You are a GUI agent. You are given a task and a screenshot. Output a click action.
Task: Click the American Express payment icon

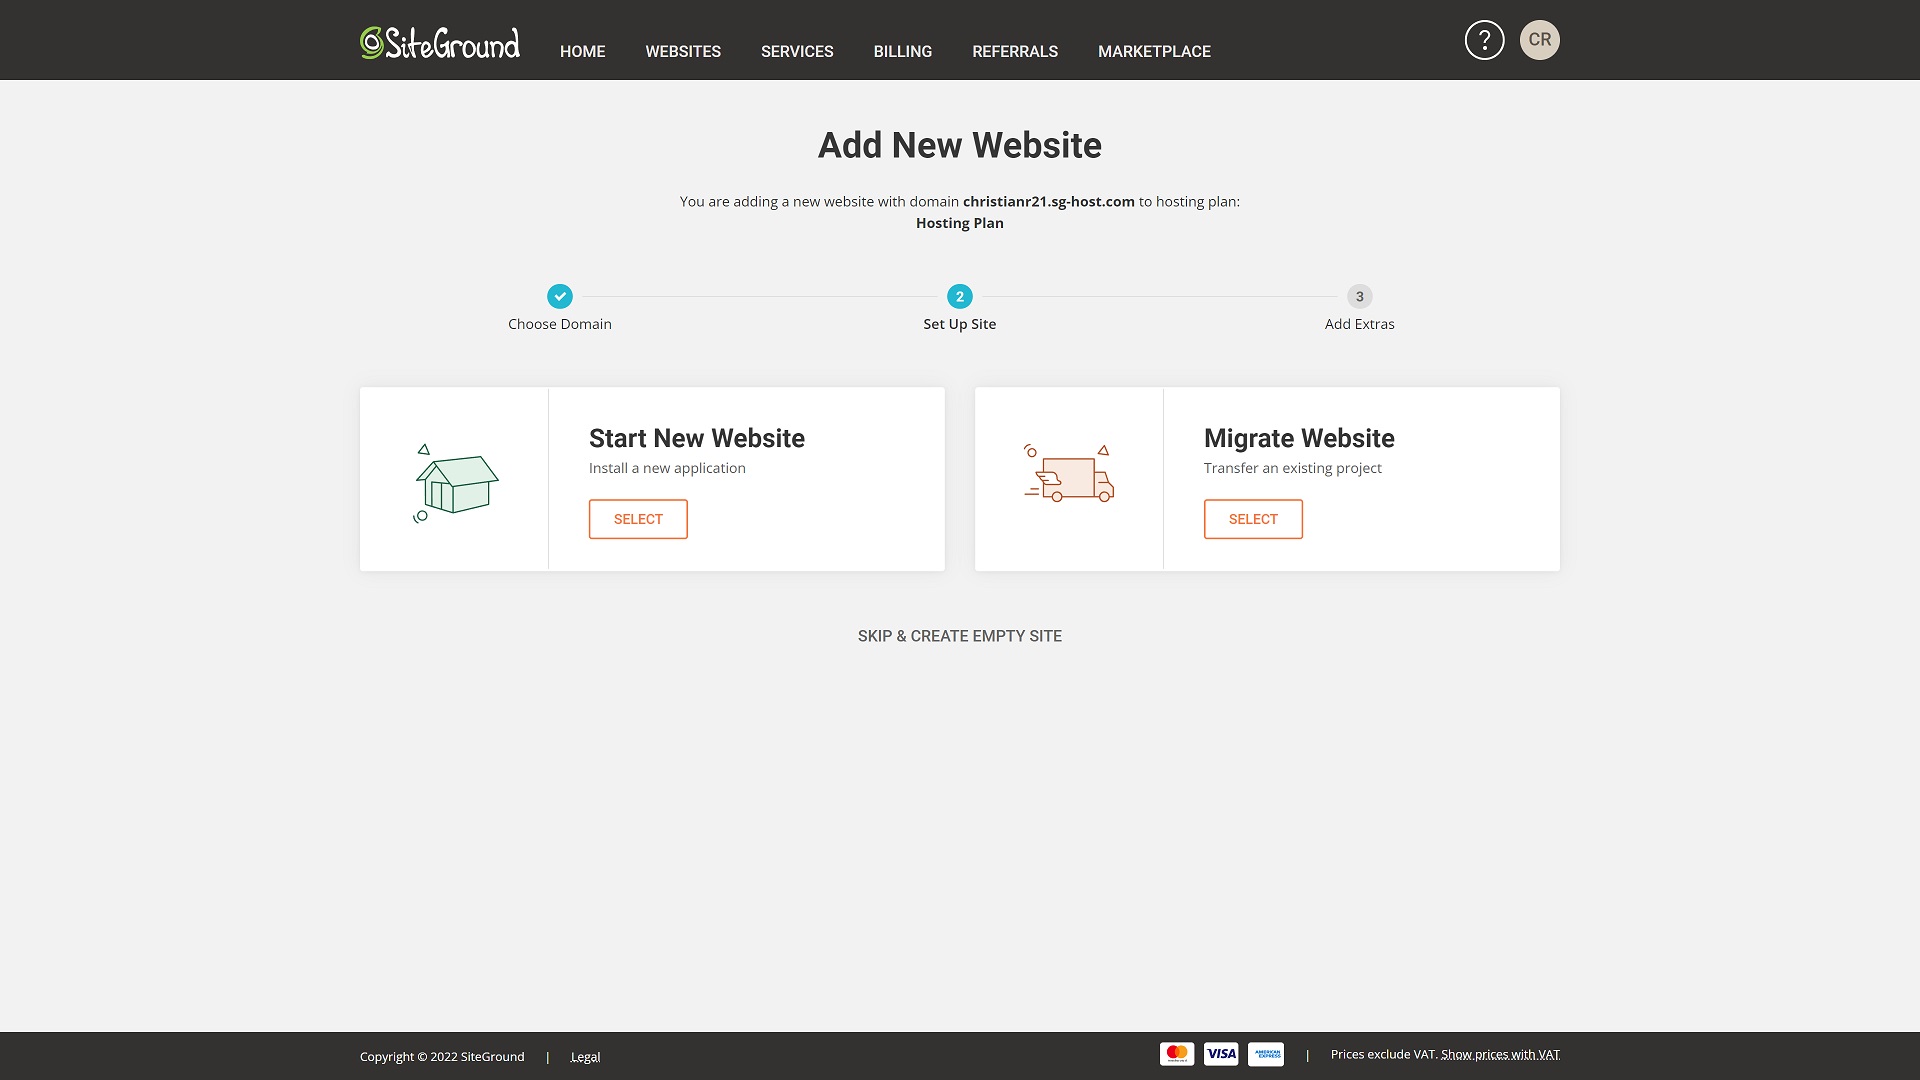(x=1266, y=1054)
